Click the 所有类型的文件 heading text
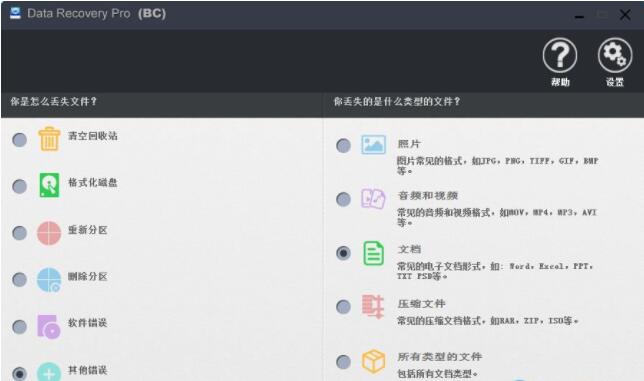 point(439,356)
